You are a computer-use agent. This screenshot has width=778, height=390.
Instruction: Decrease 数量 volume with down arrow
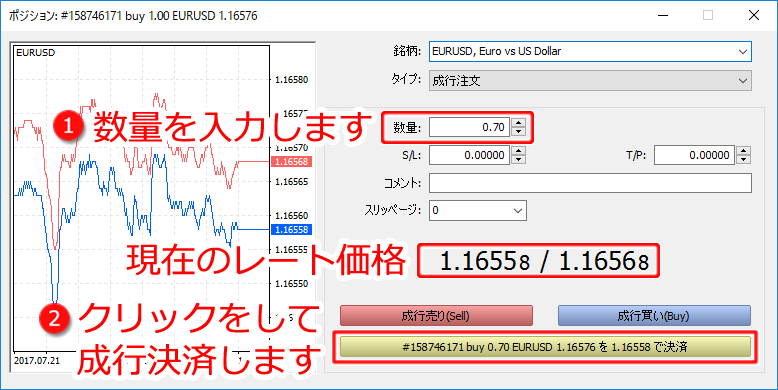519,132
